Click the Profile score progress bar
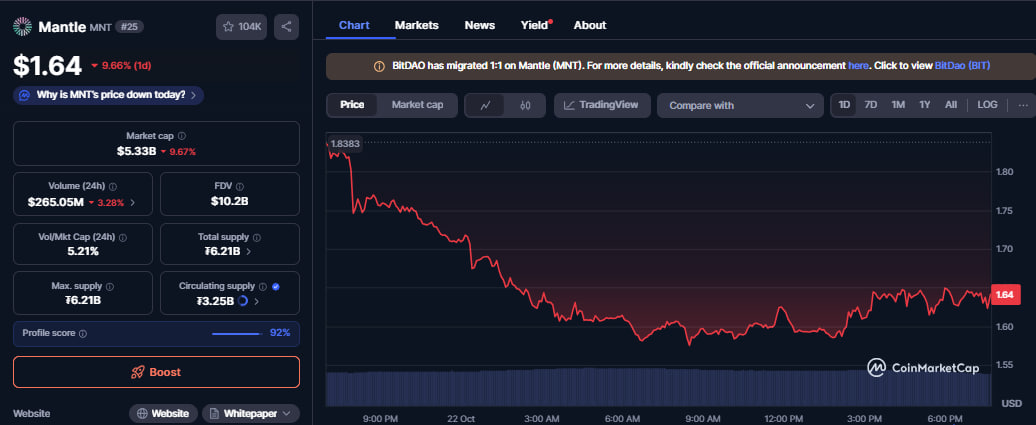Viewport: 1036px width, 425px height. (237, 333)
